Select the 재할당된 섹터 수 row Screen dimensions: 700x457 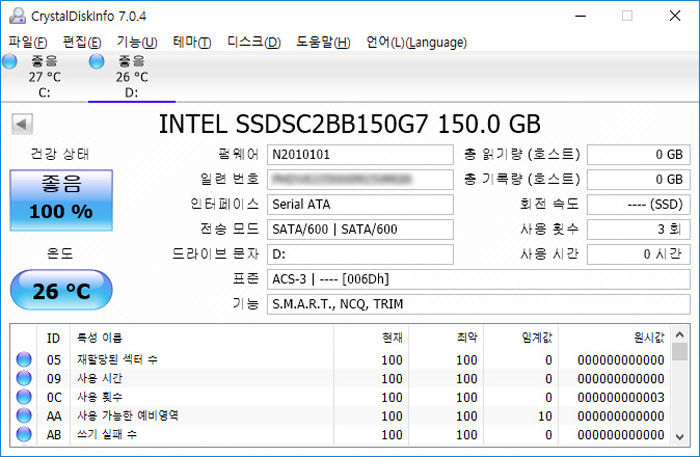(341, 359)
